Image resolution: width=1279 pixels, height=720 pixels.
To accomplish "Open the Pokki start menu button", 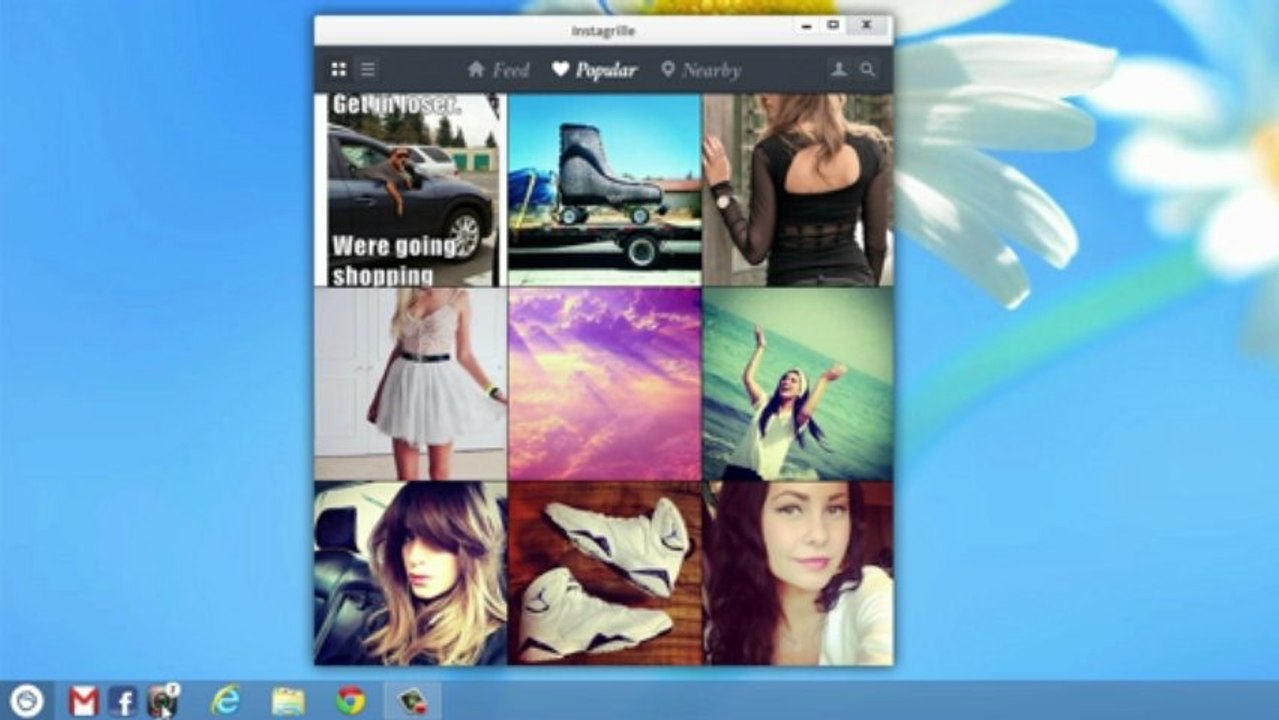I will pyautogui.click(x=26, y=700).
